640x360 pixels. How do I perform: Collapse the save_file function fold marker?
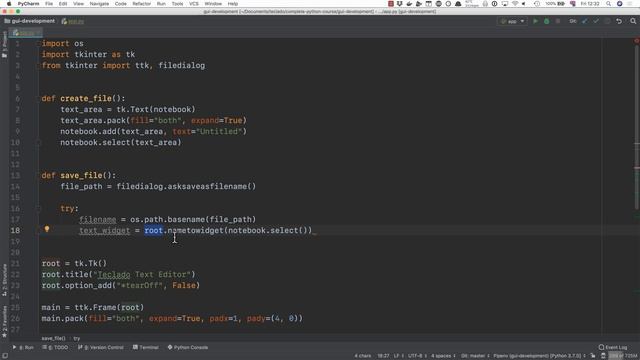pos(39,176)
